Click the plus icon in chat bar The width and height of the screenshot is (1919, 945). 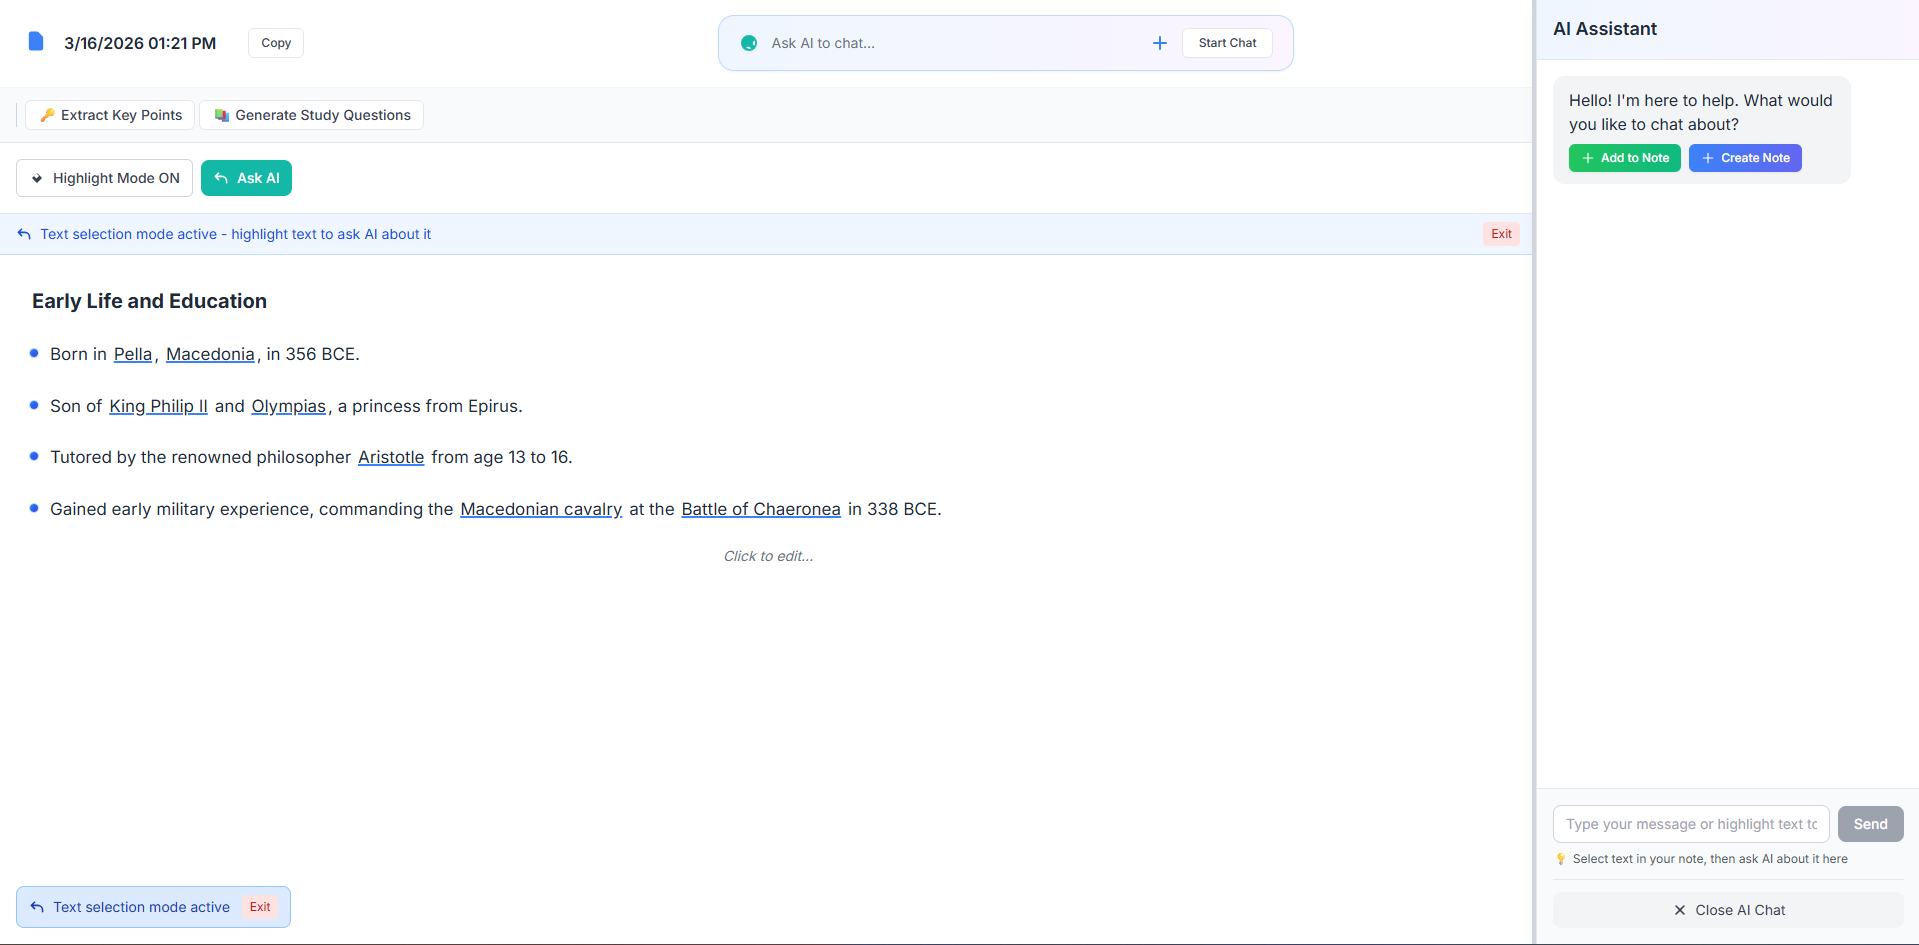coord(1160,43)
